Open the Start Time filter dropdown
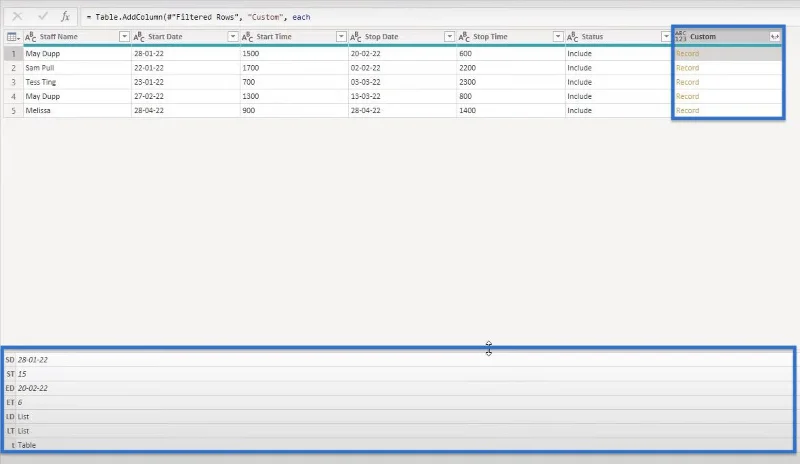 [341, 36]
